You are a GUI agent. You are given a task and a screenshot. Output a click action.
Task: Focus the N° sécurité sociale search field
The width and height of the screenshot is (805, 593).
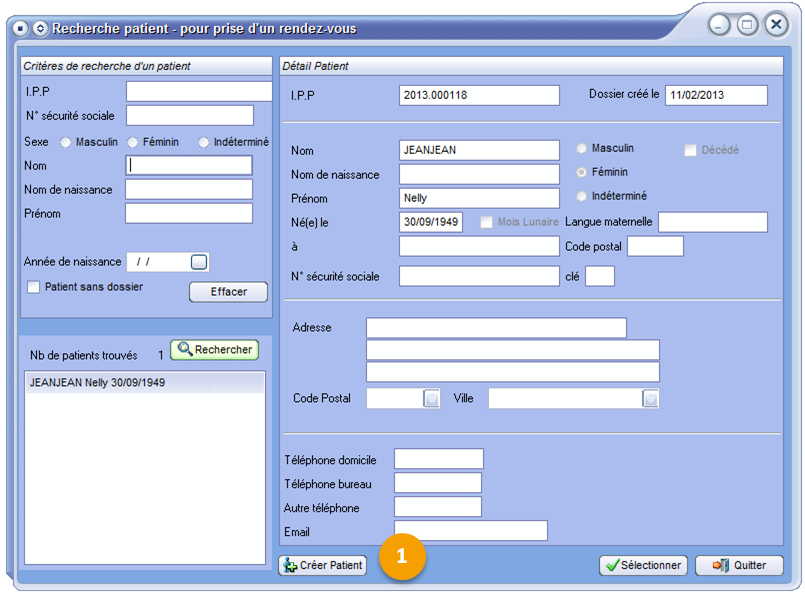189,115
